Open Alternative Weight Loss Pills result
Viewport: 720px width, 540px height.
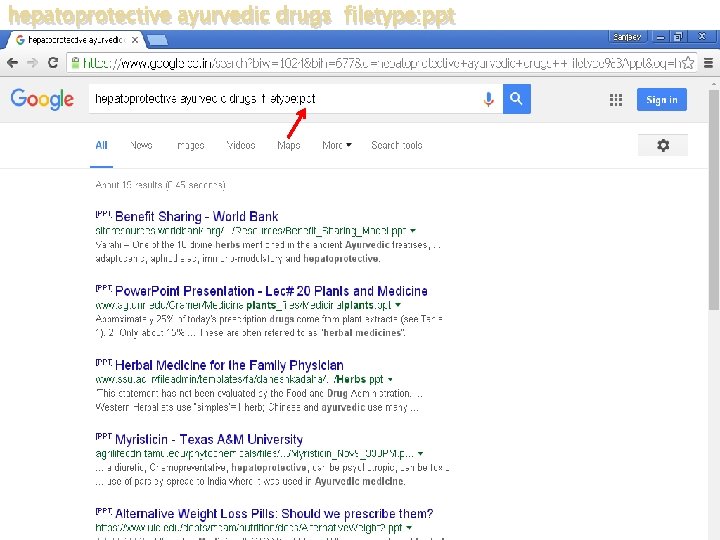click(x=274, y=513)
